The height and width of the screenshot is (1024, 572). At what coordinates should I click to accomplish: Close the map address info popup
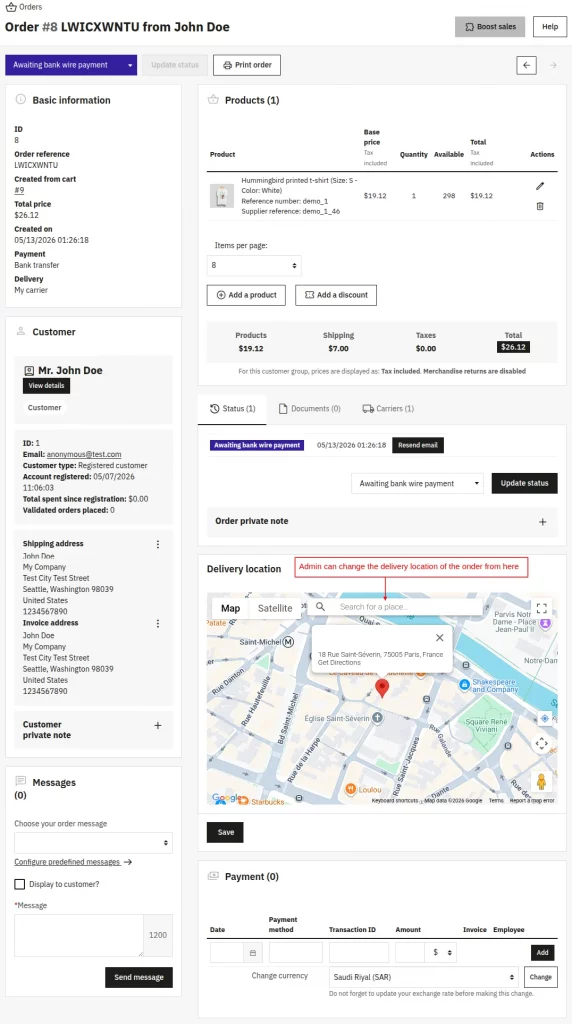pyautogui.click(x=439, y=638)
